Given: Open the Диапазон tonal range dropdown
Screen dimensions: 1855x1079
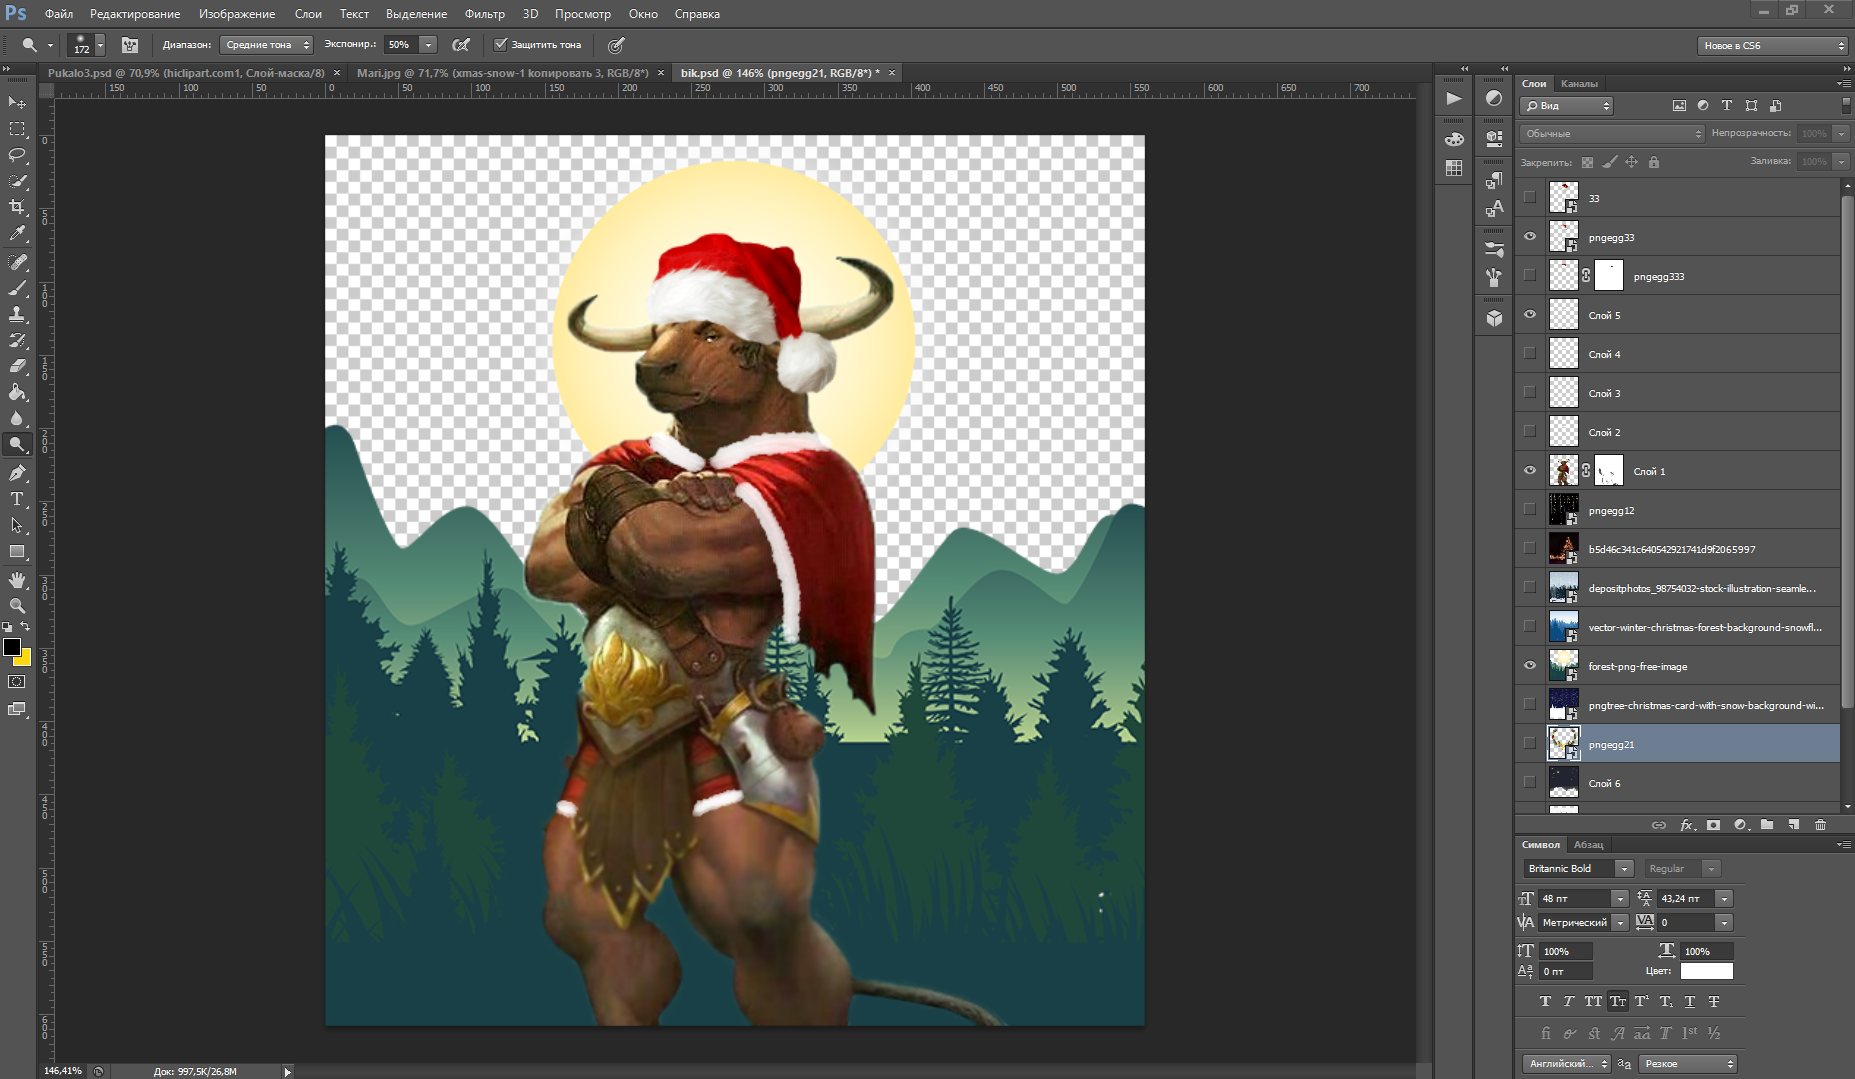Looking at the screenshot, I should [x=266, y=45].
